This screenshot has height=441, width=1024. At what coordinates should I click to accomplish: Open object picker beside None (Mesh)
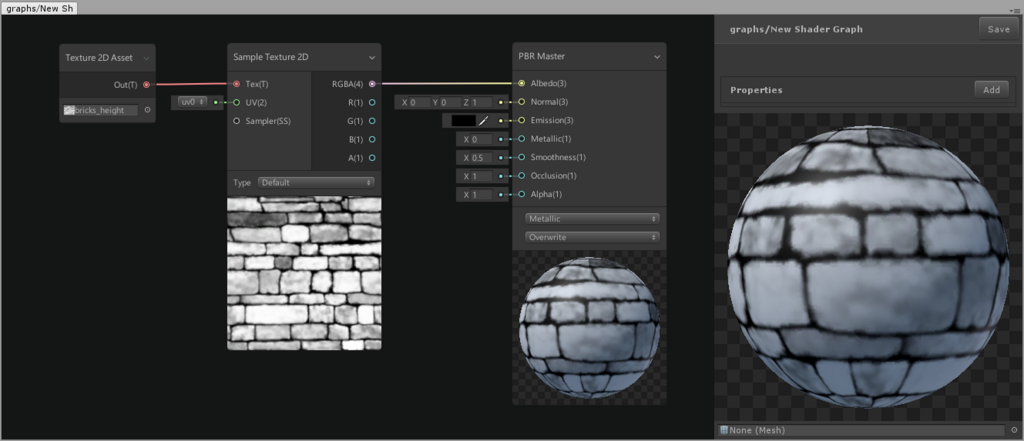[x=1014, y=430]
